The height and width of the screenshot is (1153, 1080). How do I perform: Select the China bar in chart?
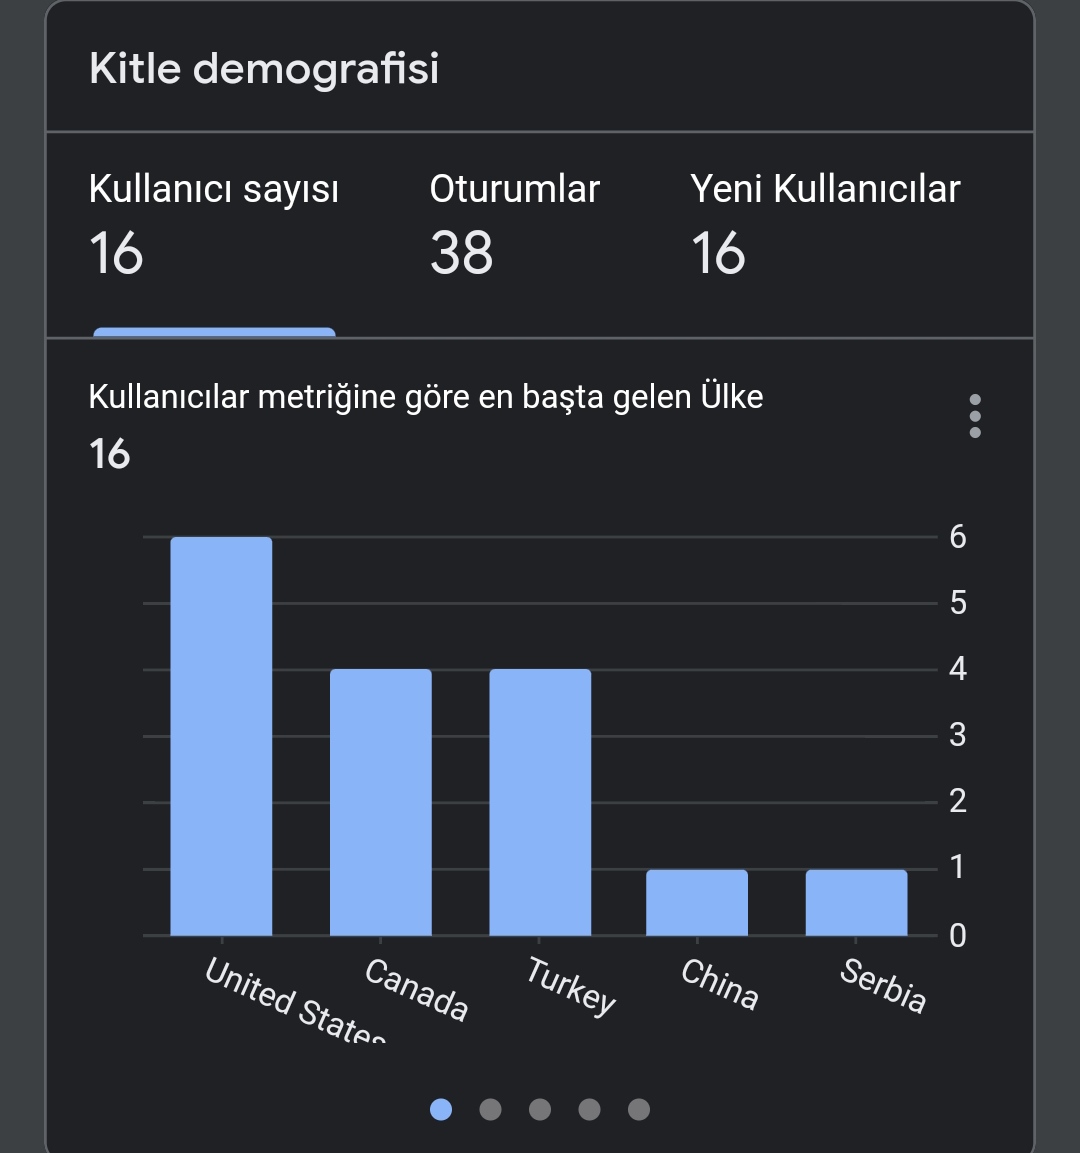pos(697,902)
